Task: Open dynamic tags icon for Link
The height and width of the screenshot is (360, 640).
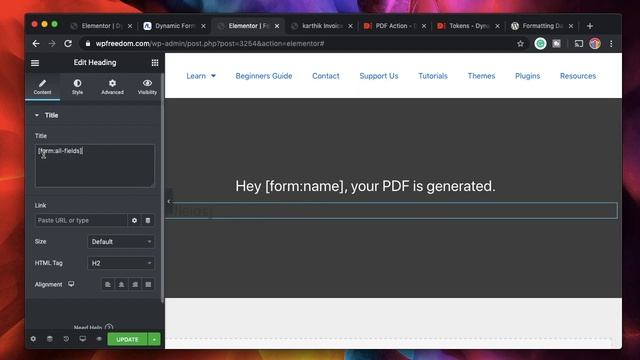Action: (148, 220)
